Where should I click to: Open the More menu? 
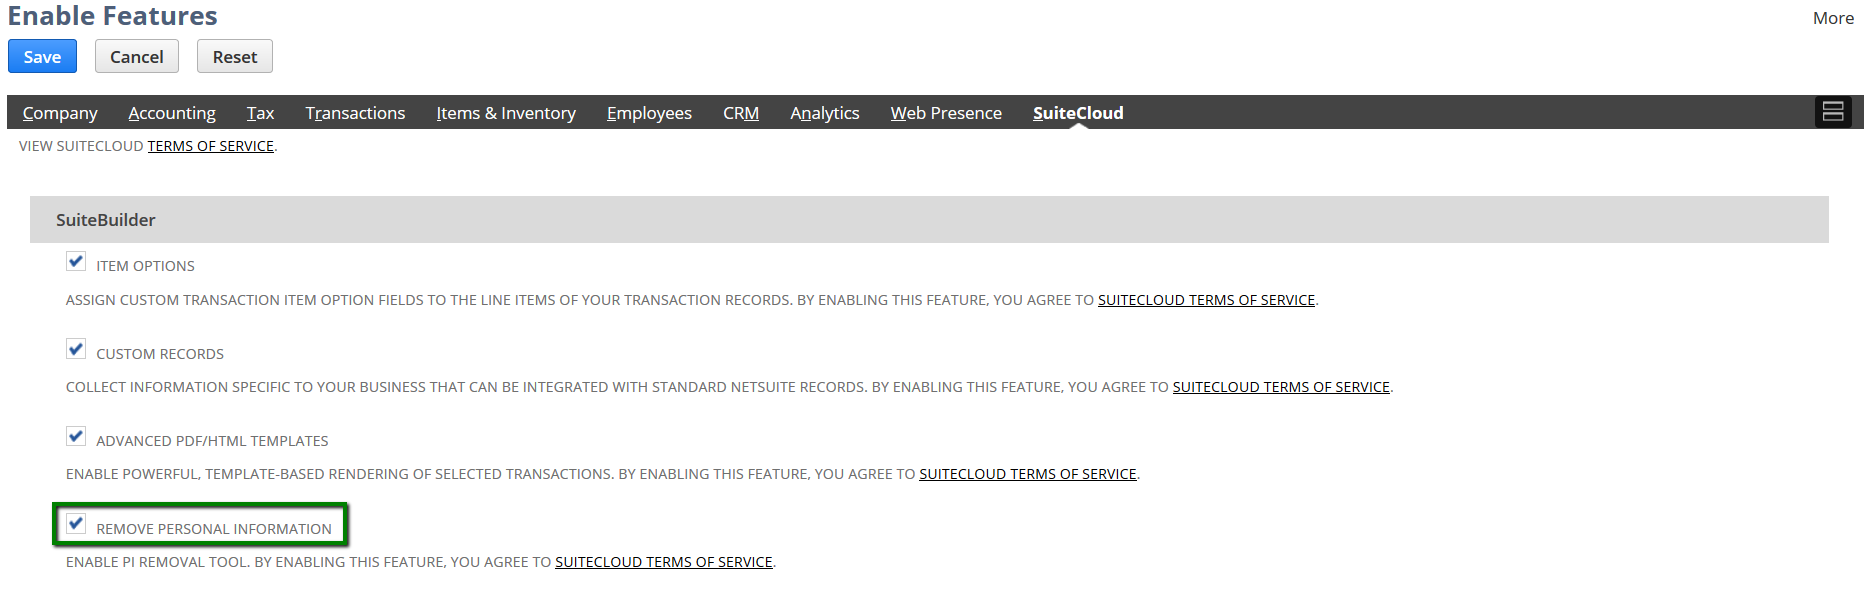[1833, 18]
